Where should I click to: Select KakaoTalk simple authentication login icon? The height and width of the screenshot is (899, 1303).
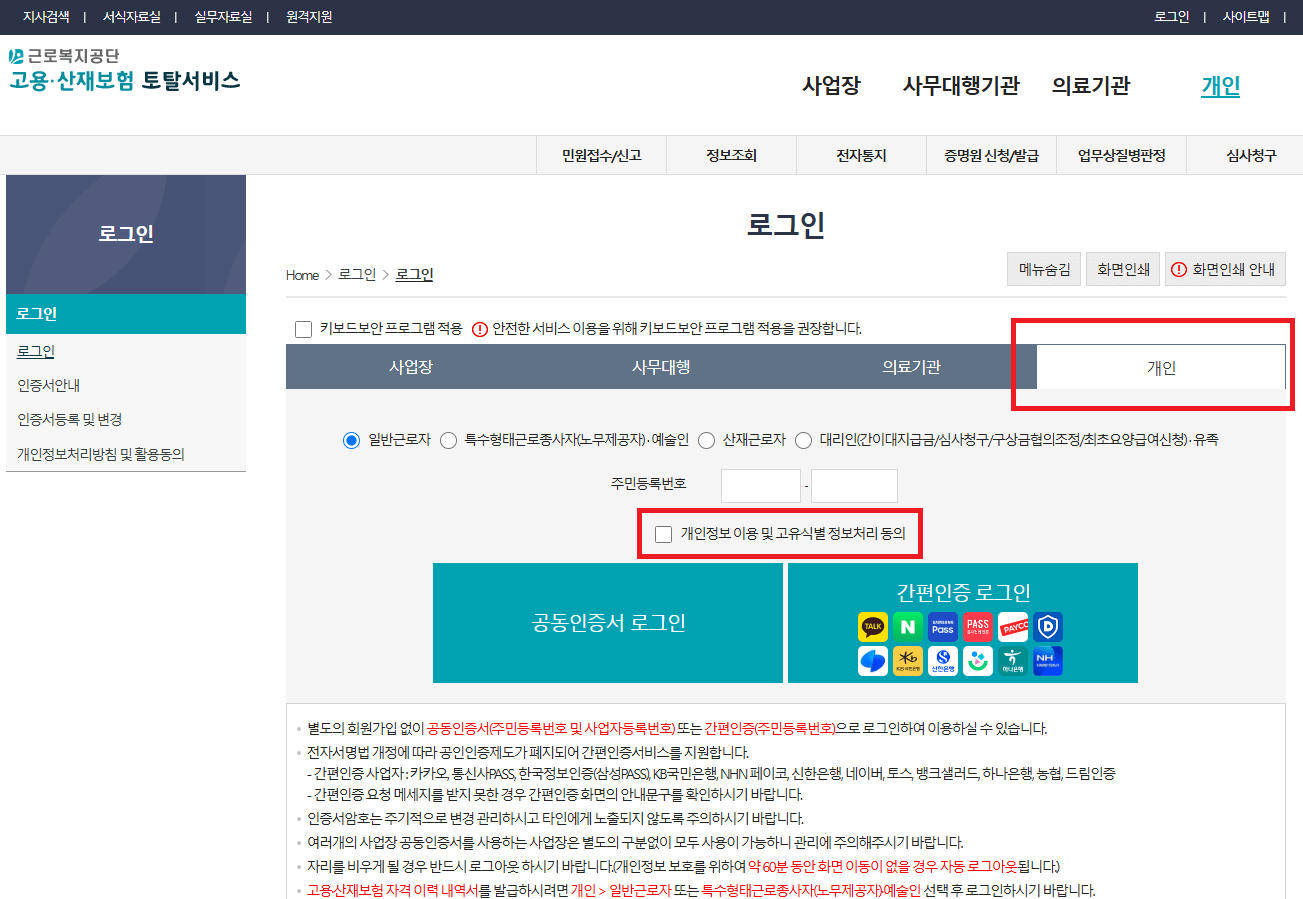pyautogui.click(x=872, y=627)
